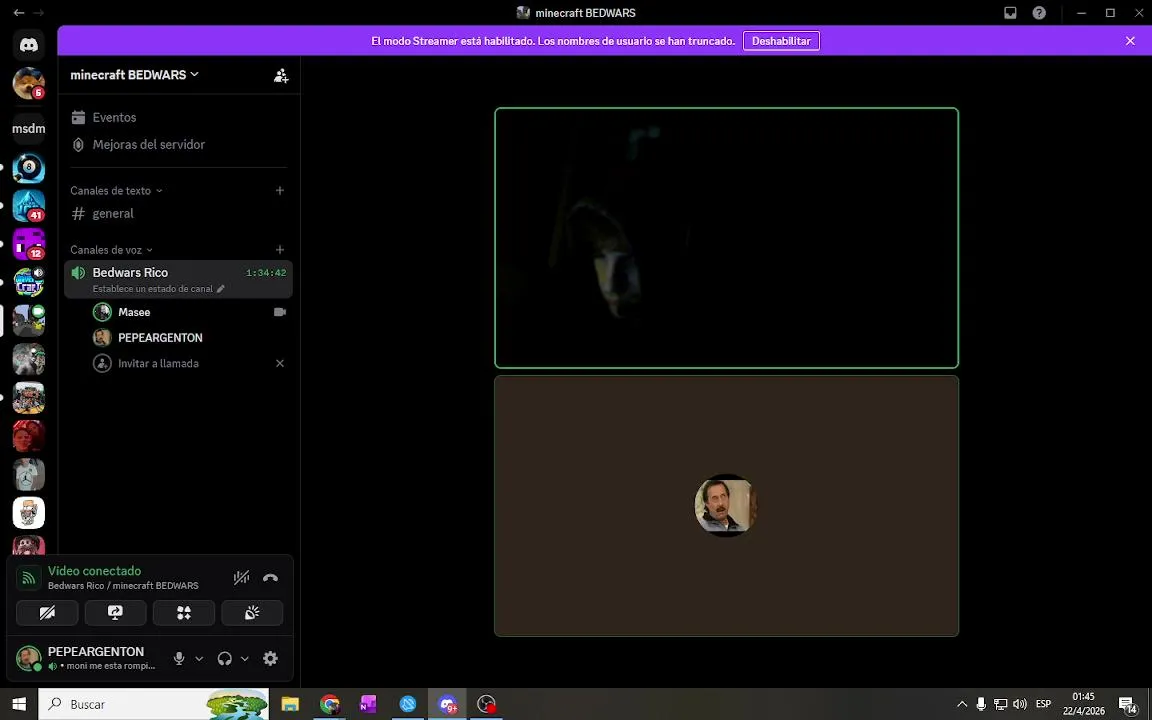
Task: Toggle noise suppression icon
Action: point(241,578)
